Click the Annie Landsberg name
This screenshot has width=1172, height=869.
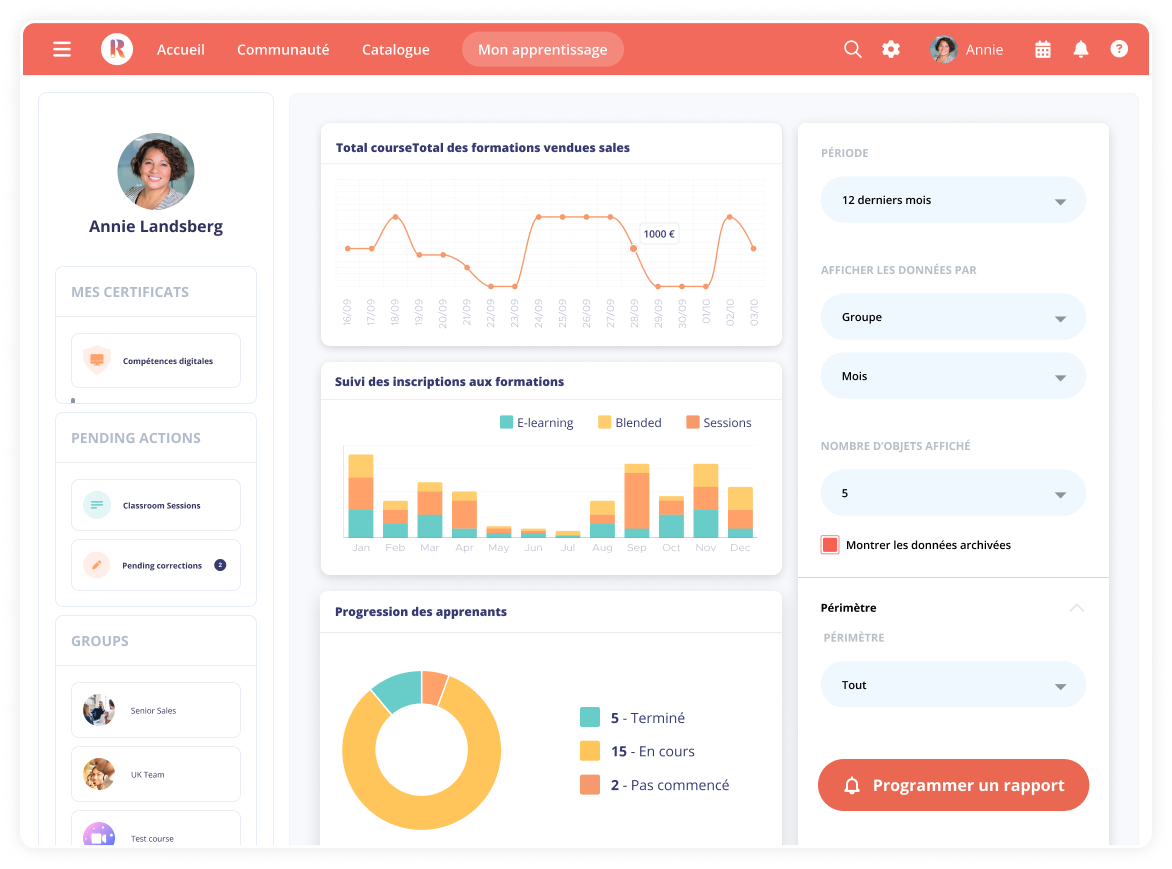click(x=156, y=226)
